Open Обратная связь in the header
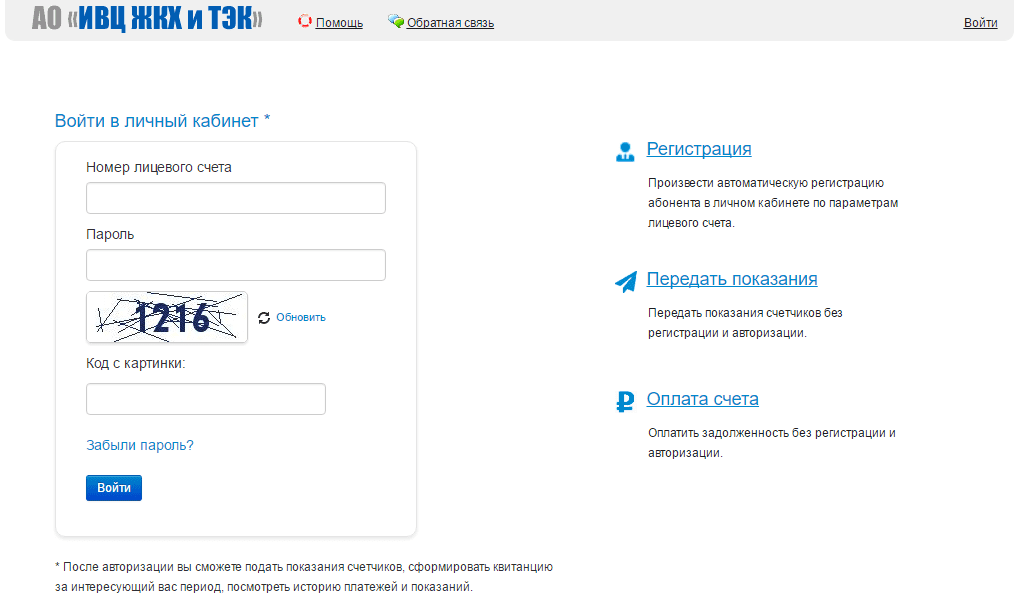Image resolution: width=1020 pixels, height=600 pixels. point(450,23)
